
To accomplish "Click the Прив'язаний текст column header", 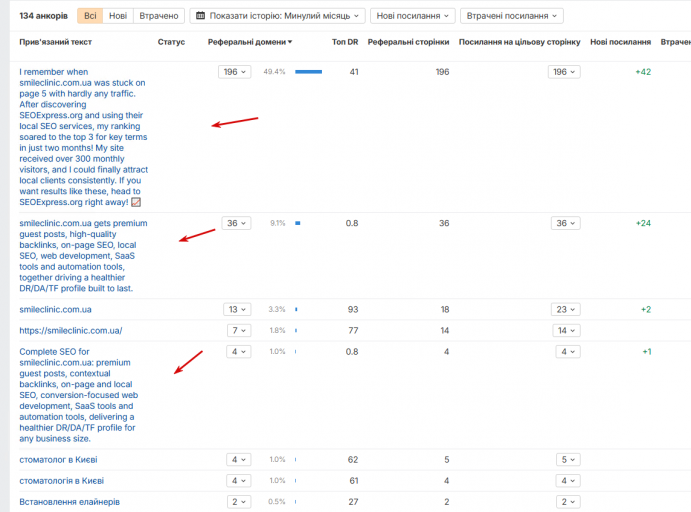I will 56,42.
